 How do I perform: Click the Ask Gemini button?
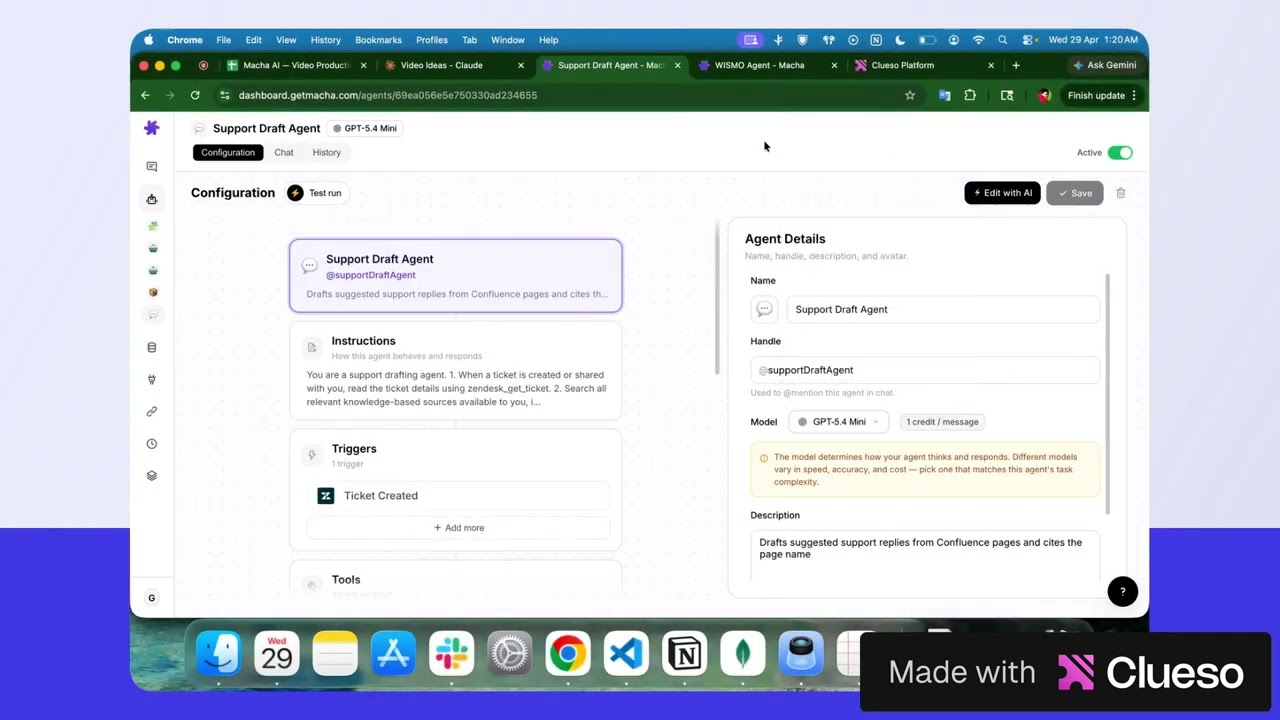(x=1104, y=65)
